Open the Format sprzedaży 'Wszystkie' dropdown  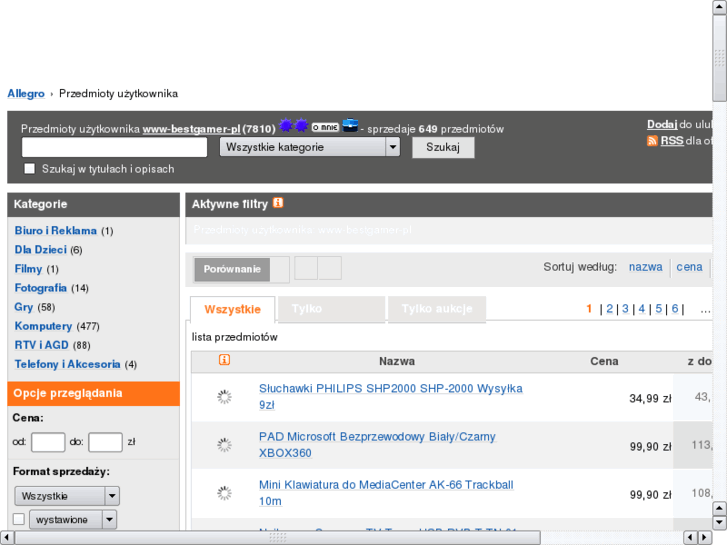(x=67, y=496)
